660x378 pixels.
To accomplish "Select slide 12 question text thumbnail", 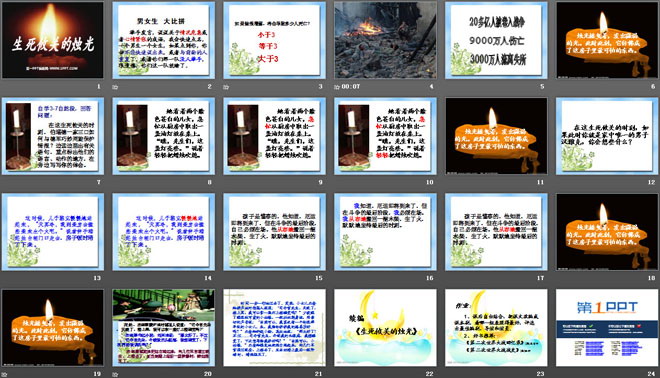I will point(607,136).
